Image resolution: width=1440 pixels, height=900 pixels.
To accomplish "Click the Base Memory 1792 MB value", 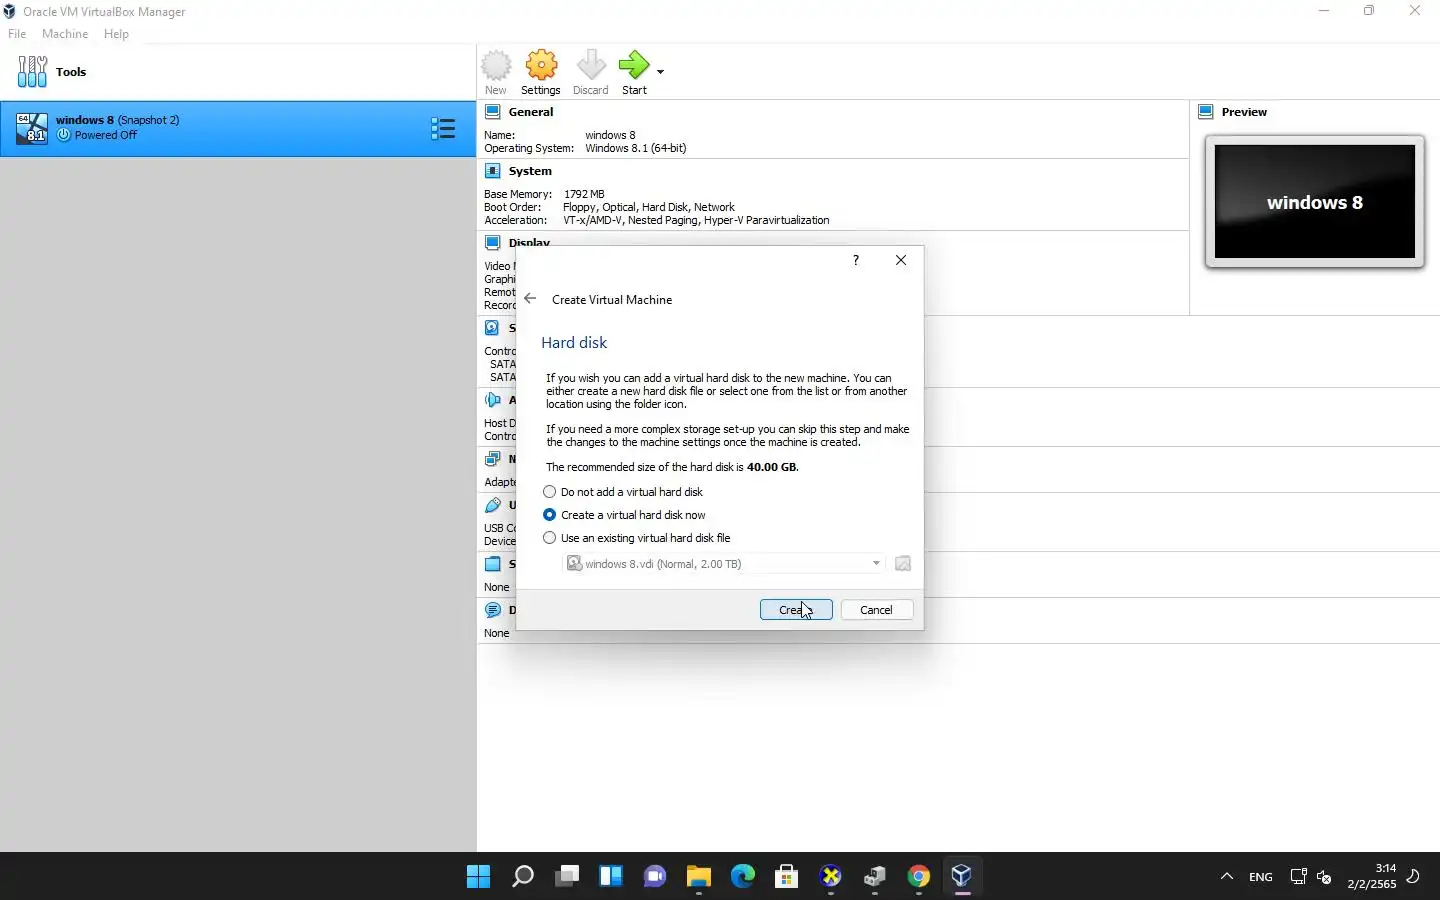I will pyautogui.click(x=584, y=194).
